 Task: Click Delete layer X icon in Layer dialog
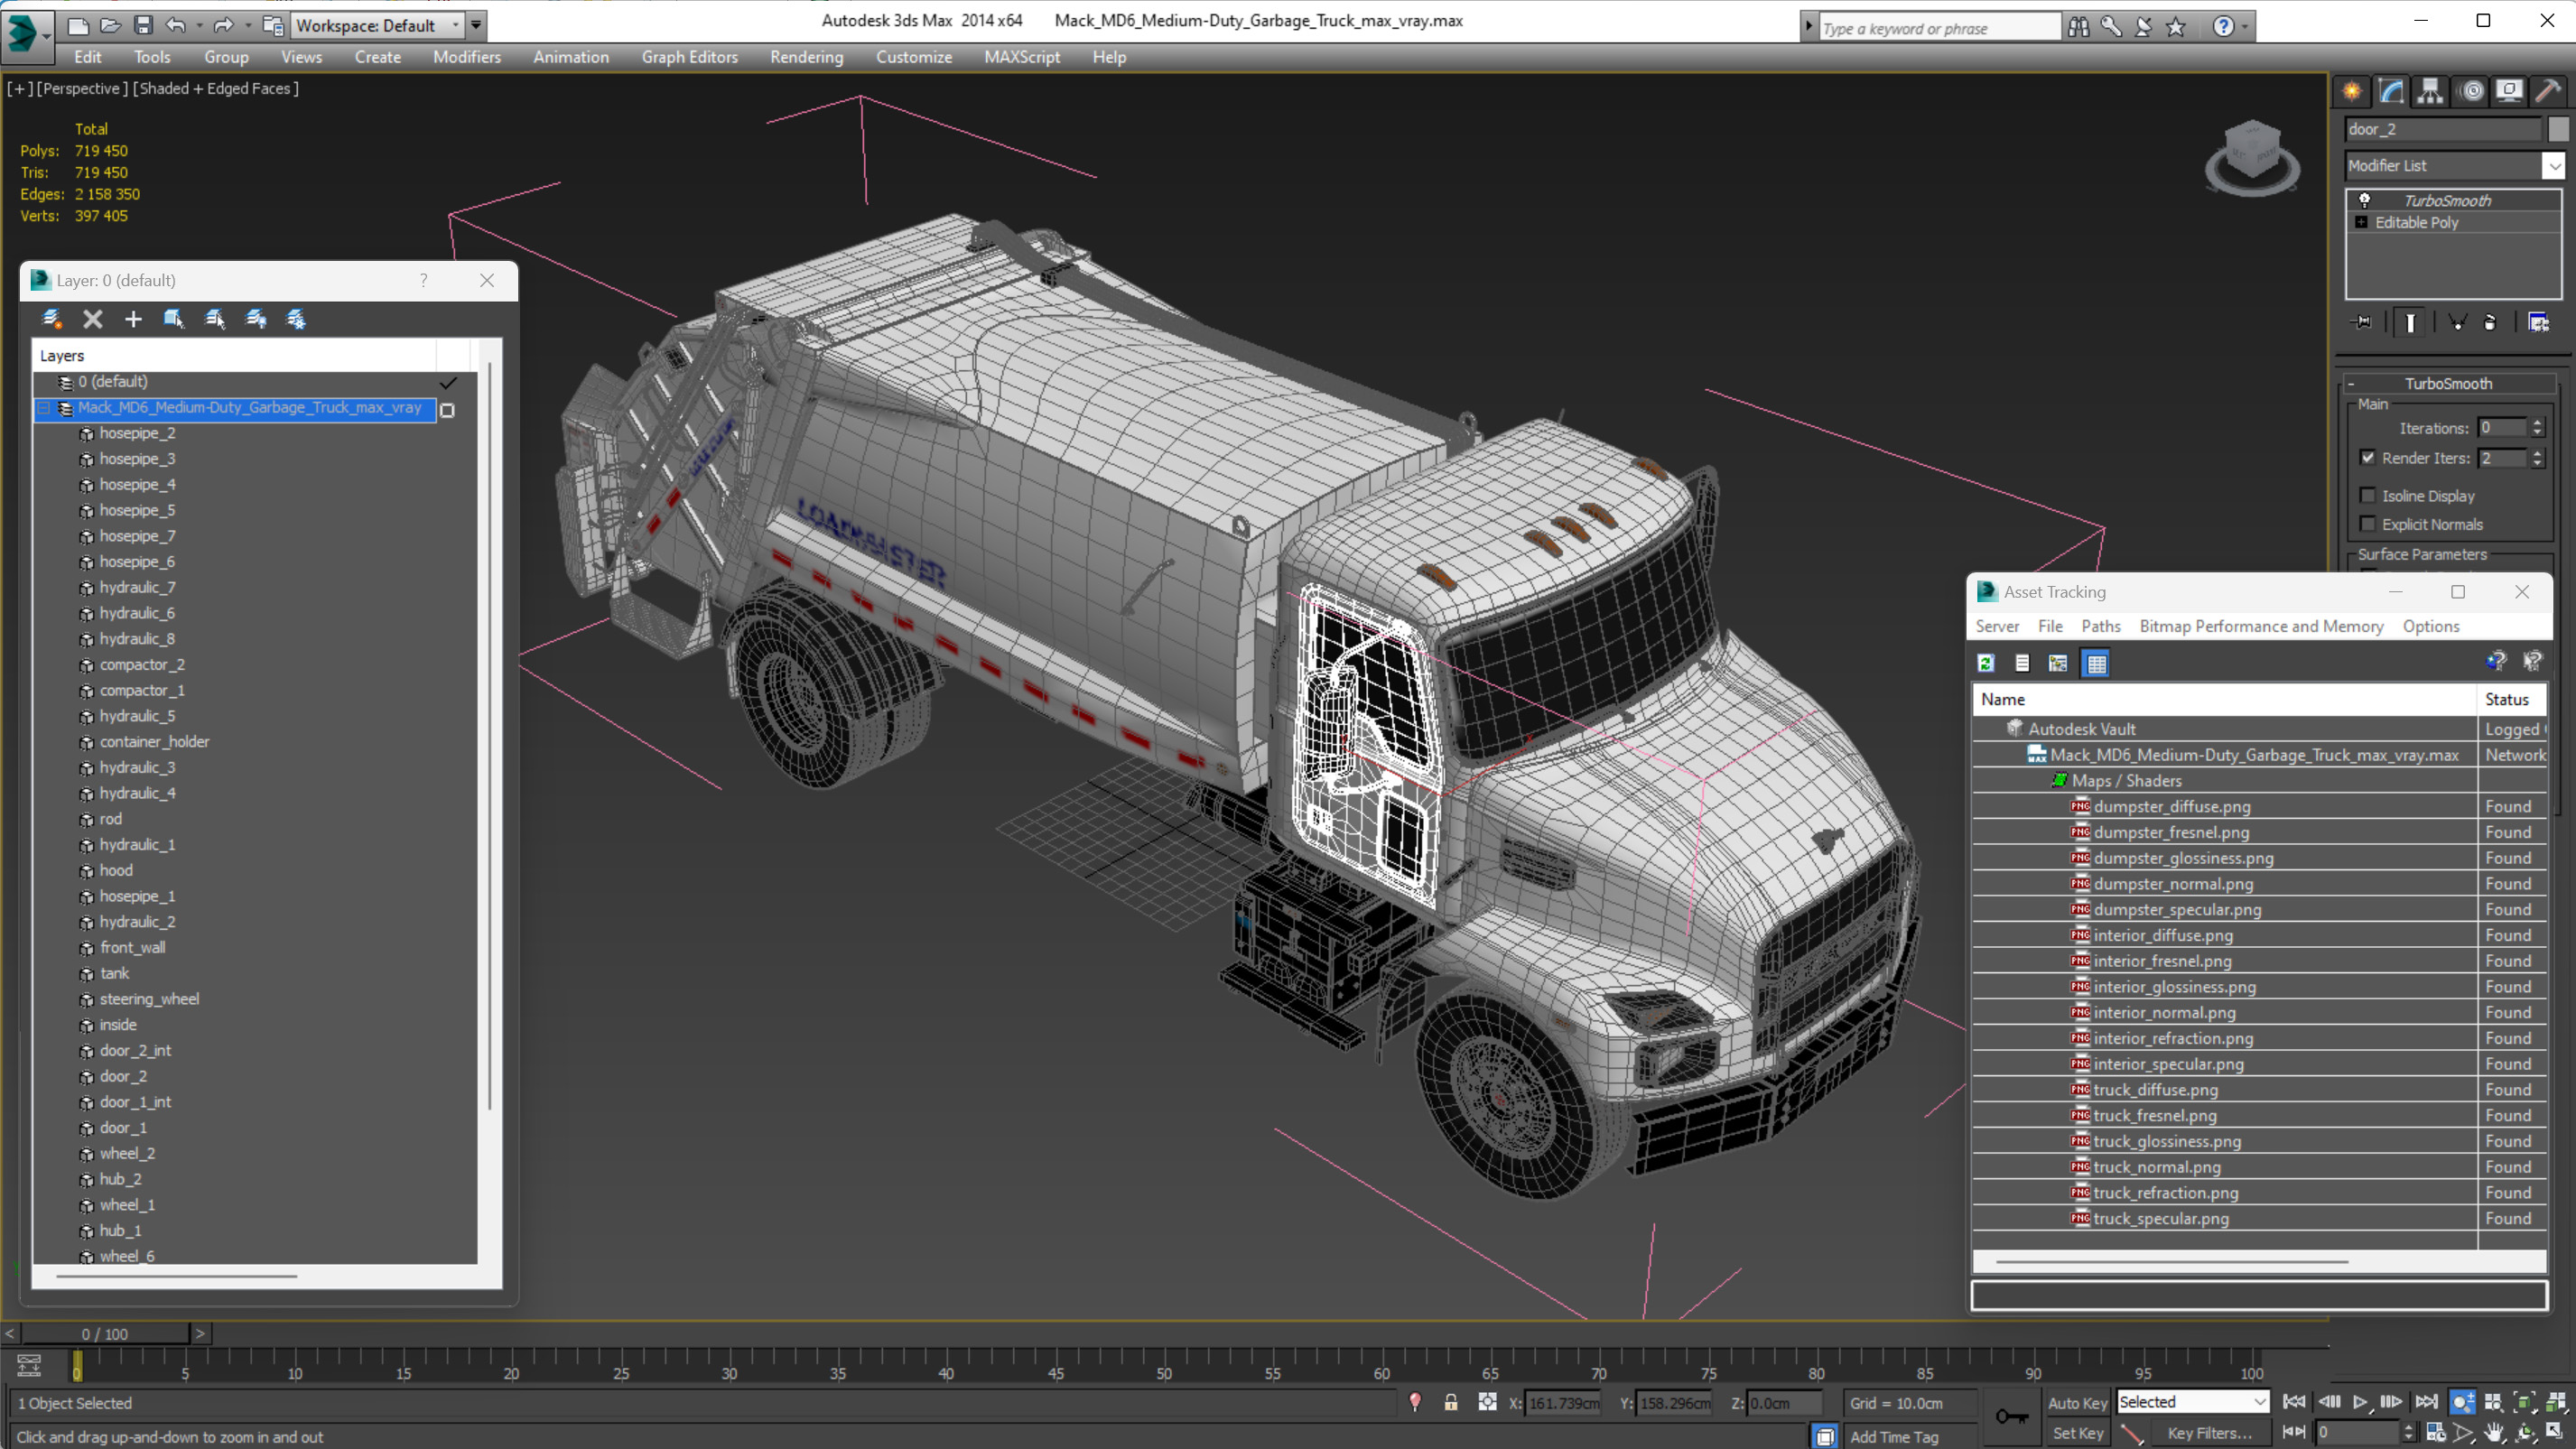pos(93,319)
